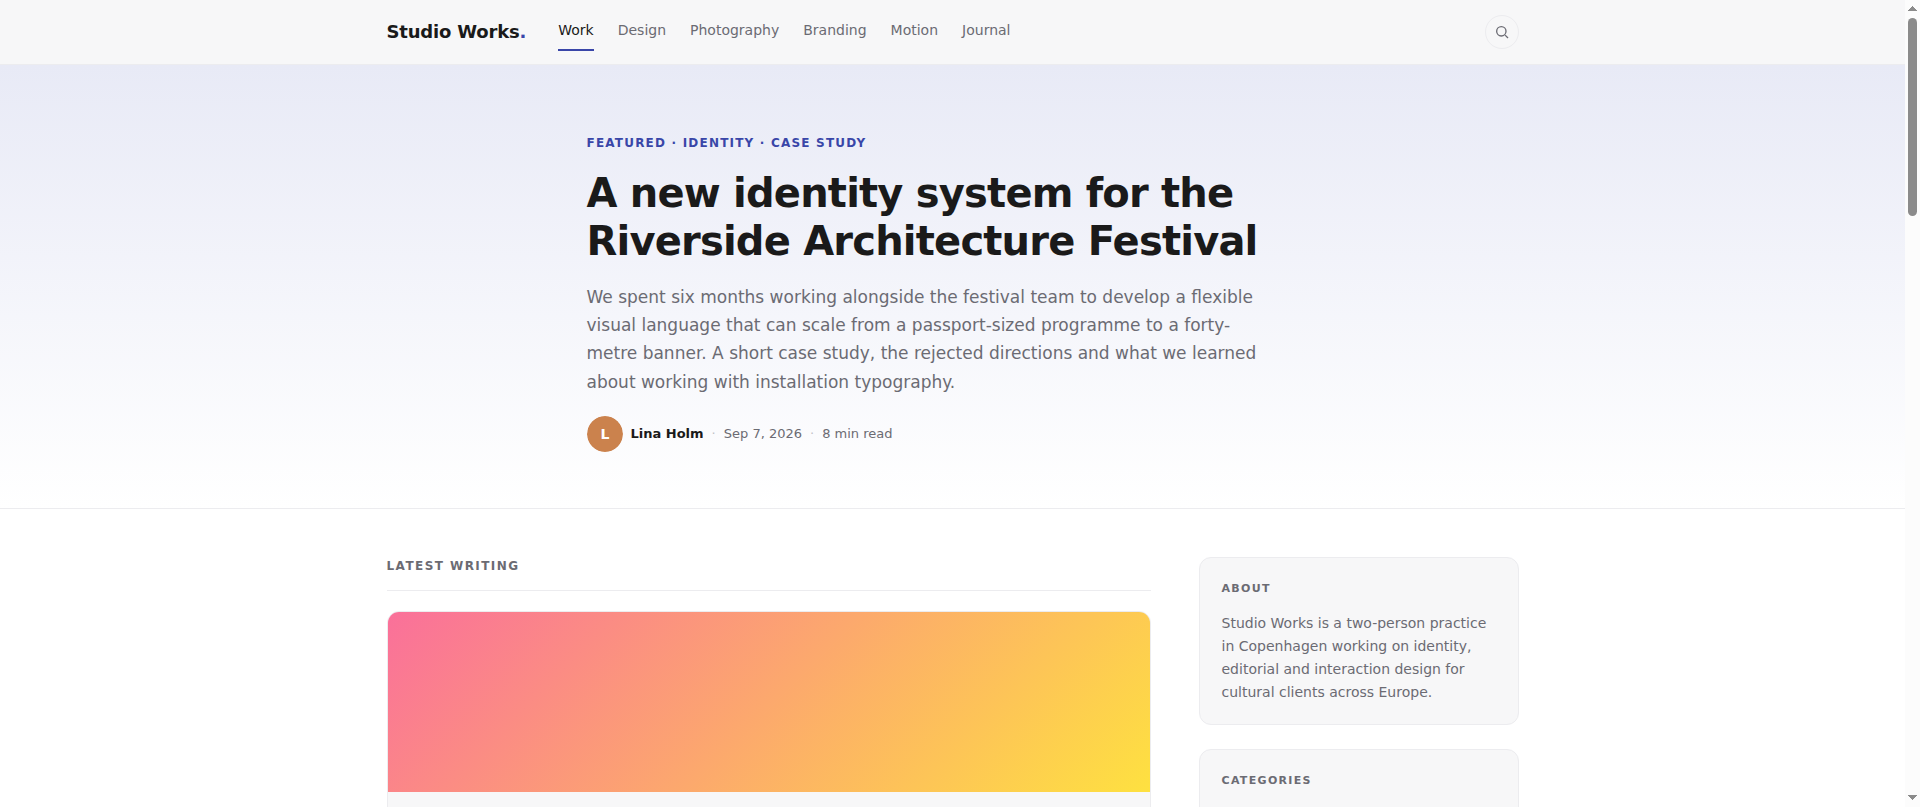This screenshot has height=807, width=1920.
Task: Click the featured article summary paragraph
Action: click(x=922, y=339)
